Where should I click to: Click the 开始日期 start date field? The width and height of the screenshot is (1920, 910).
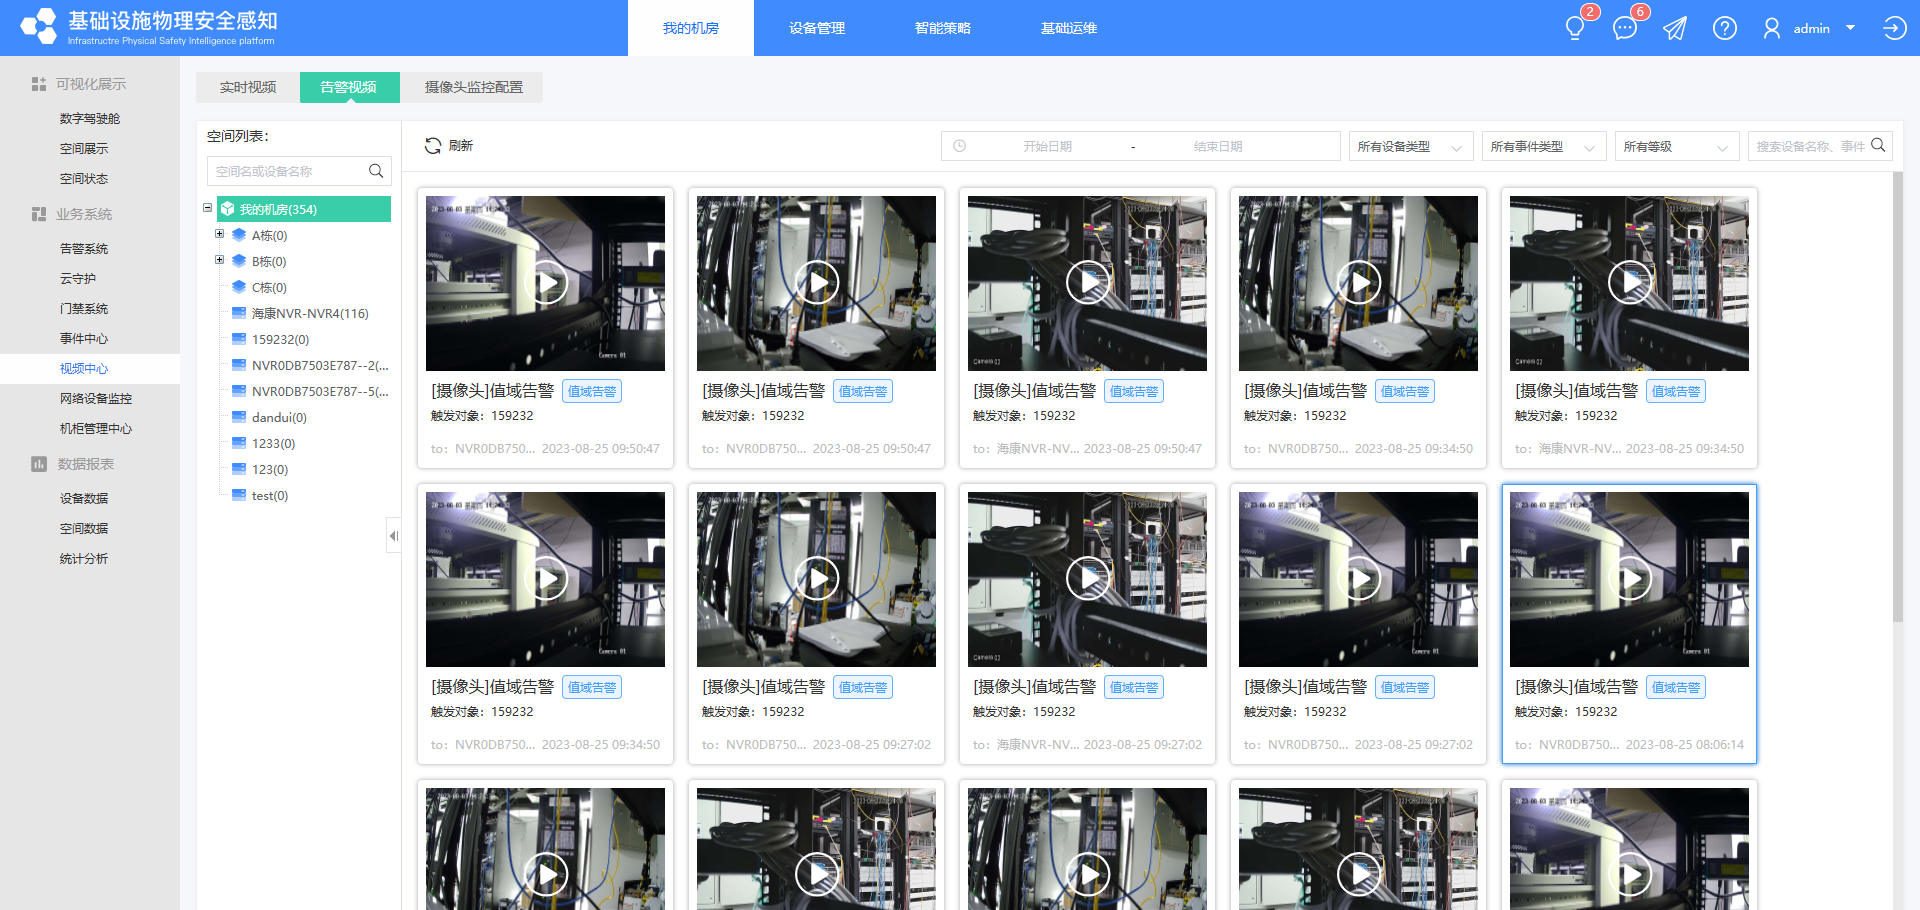(x=1047, y=146)
